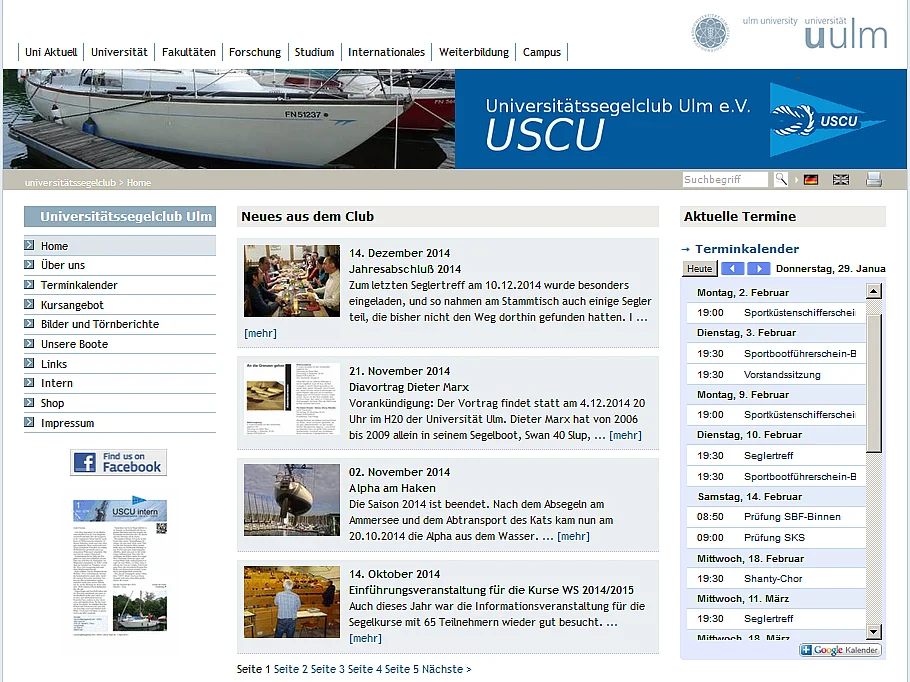The image size is (910, 682).
Task: Go to next calendar period arrow
Action: (759, 268)
